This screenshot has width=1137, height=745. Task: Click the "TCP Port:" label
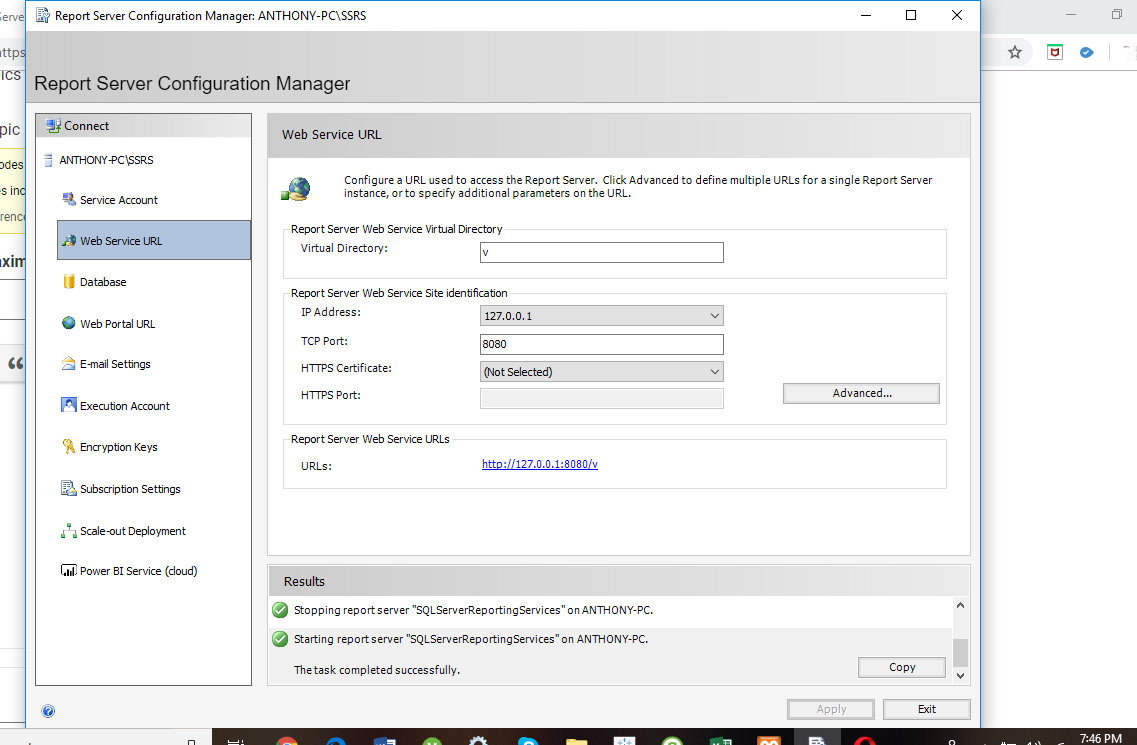point(323,341)
